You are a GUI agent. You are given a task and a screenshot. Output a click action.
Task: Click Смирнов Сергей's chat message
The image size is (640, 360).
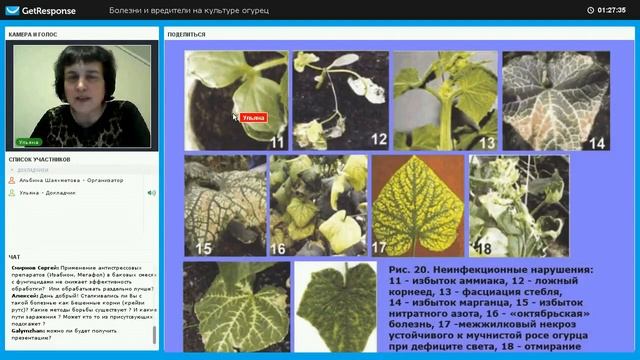click(x=83, y=278)
